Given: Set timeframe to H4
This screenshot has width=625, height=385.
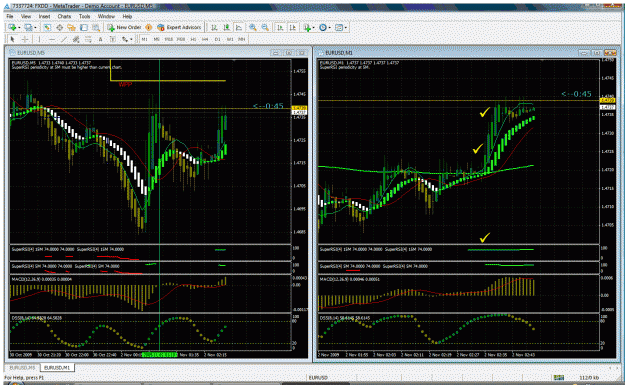Looking at the screenshot, I should 205,39.
